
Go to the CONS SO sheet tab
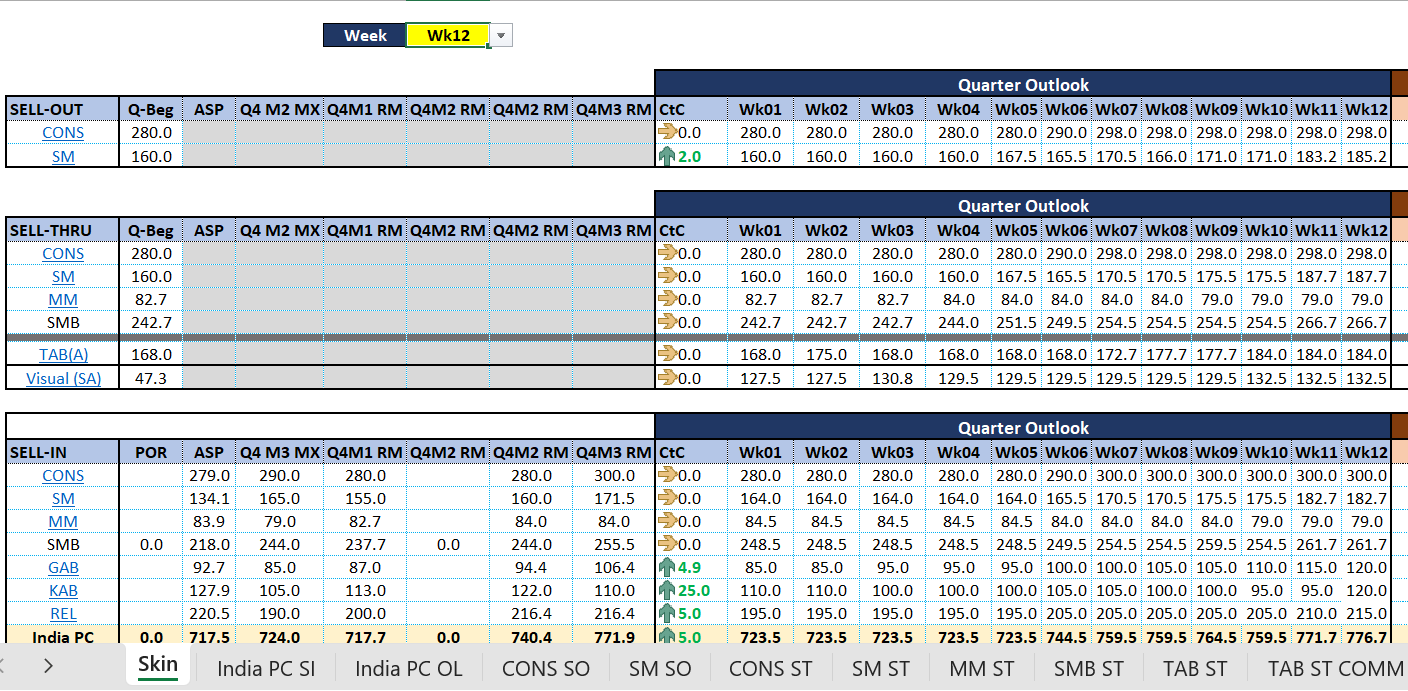tap(545, 668)
